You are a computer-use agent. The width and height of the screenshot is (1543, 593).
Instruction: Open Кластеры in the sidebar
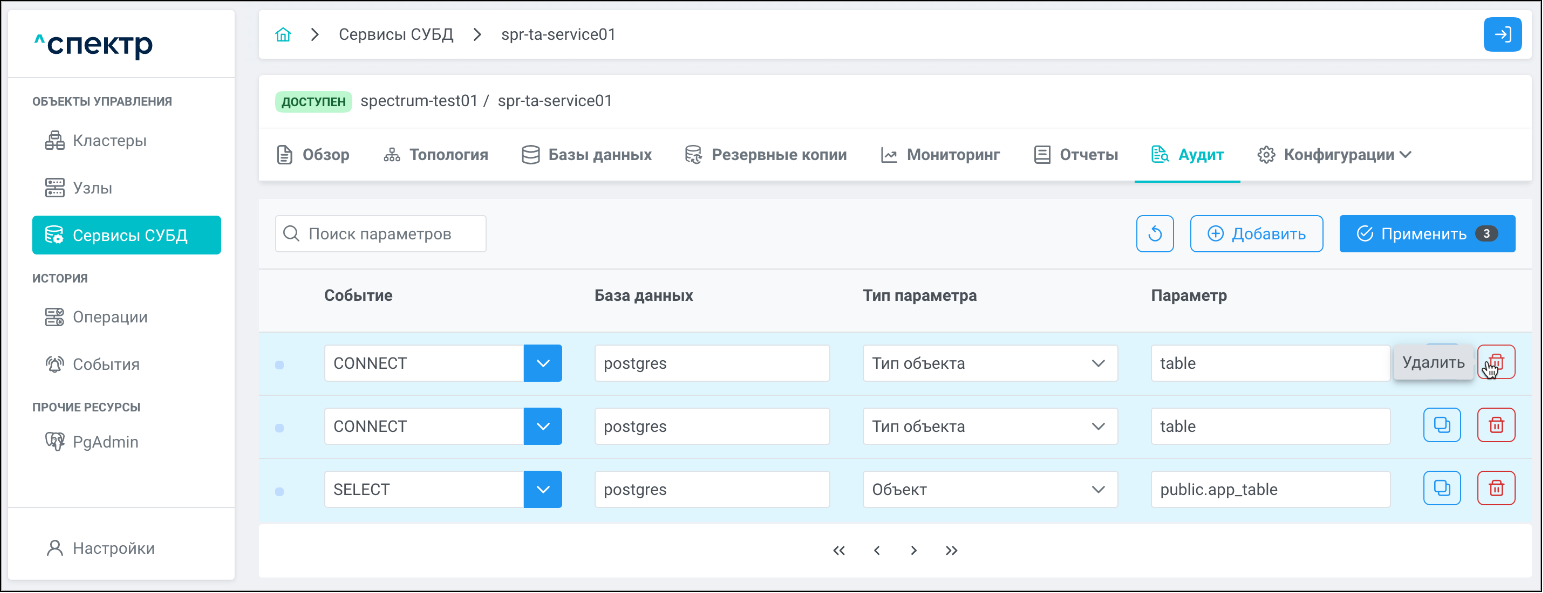click(109, 141)
